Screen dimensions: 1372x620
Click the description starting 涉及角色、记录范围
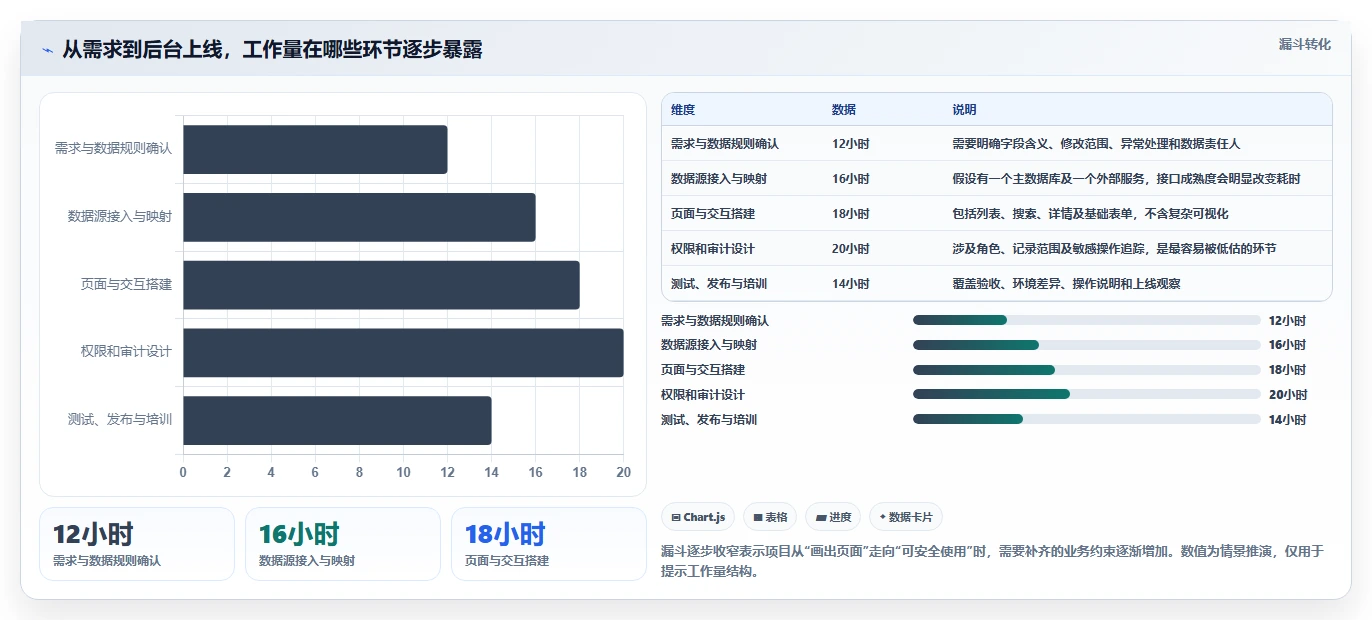1114,249
